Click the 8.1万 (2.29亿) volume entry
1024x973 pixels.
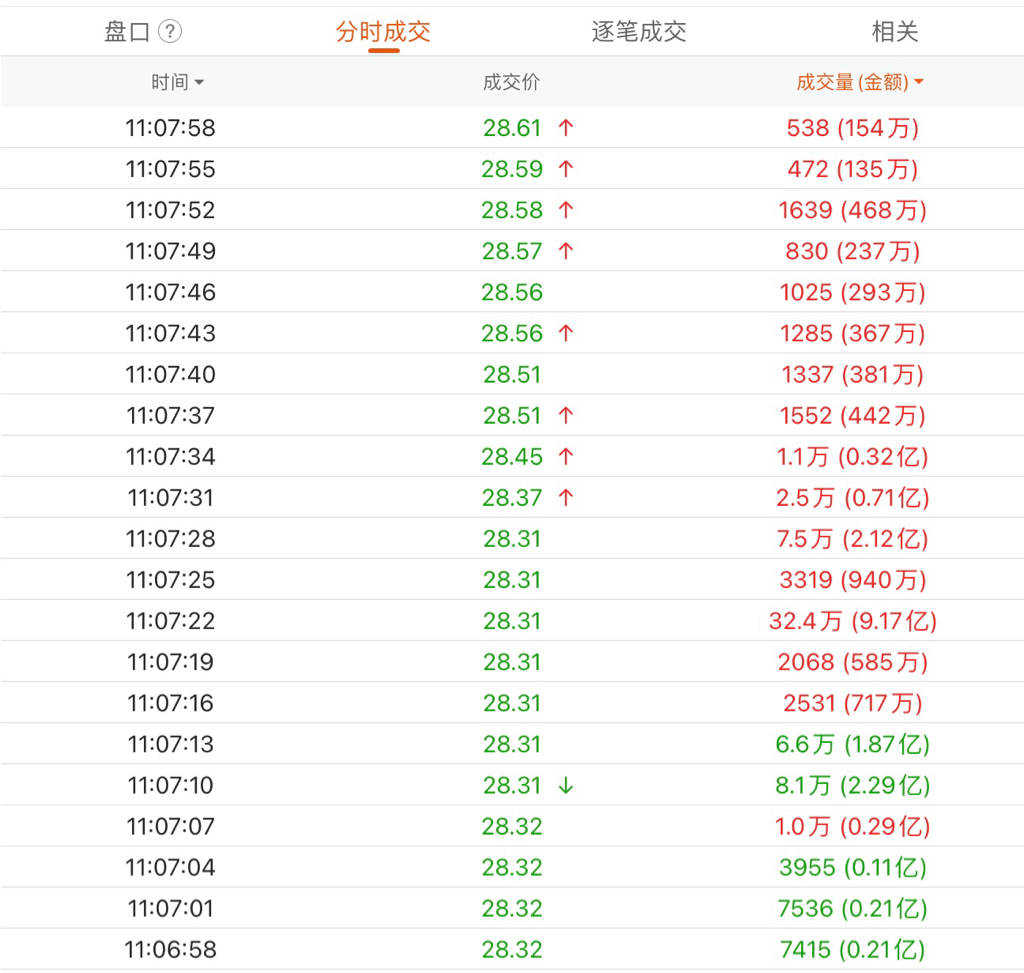(852, 786)
